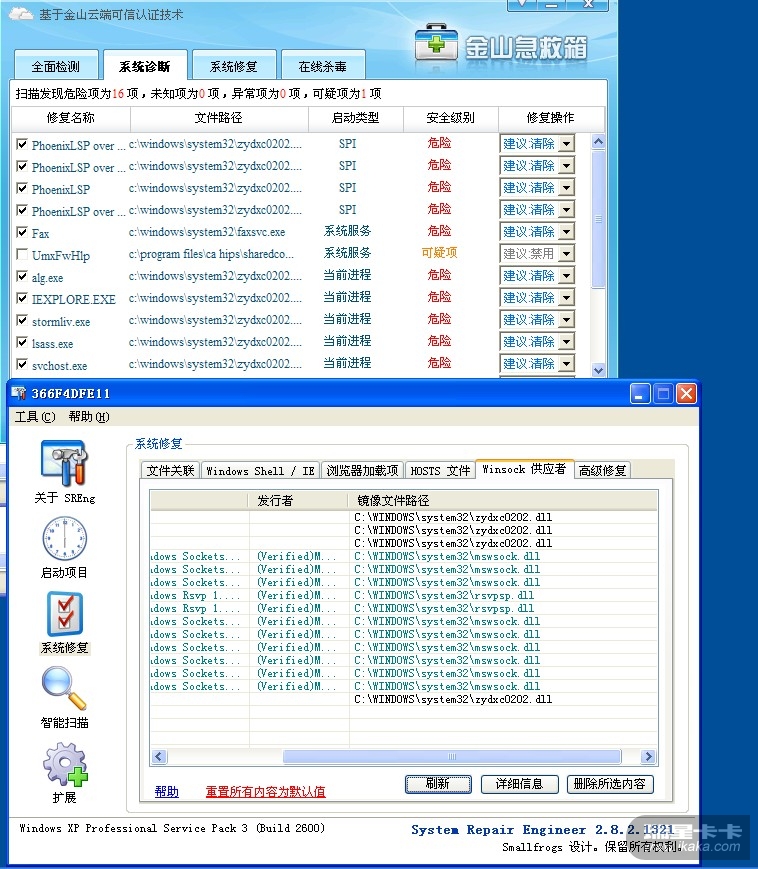Sort by the 发行者 column header

click(x=298, y=500)
